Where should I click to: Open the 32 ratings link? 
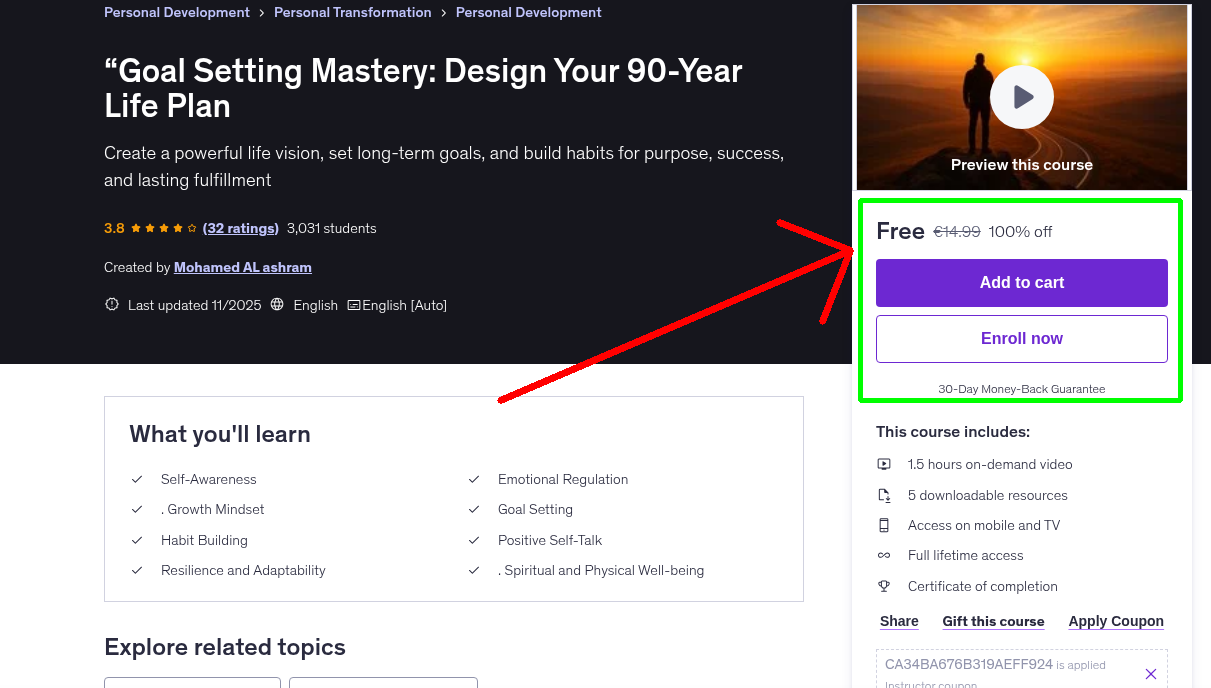pos(240,228)
